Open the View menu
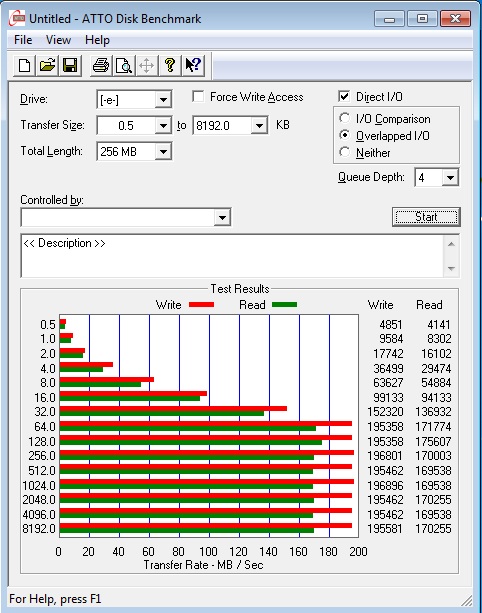 coord(58,40)
